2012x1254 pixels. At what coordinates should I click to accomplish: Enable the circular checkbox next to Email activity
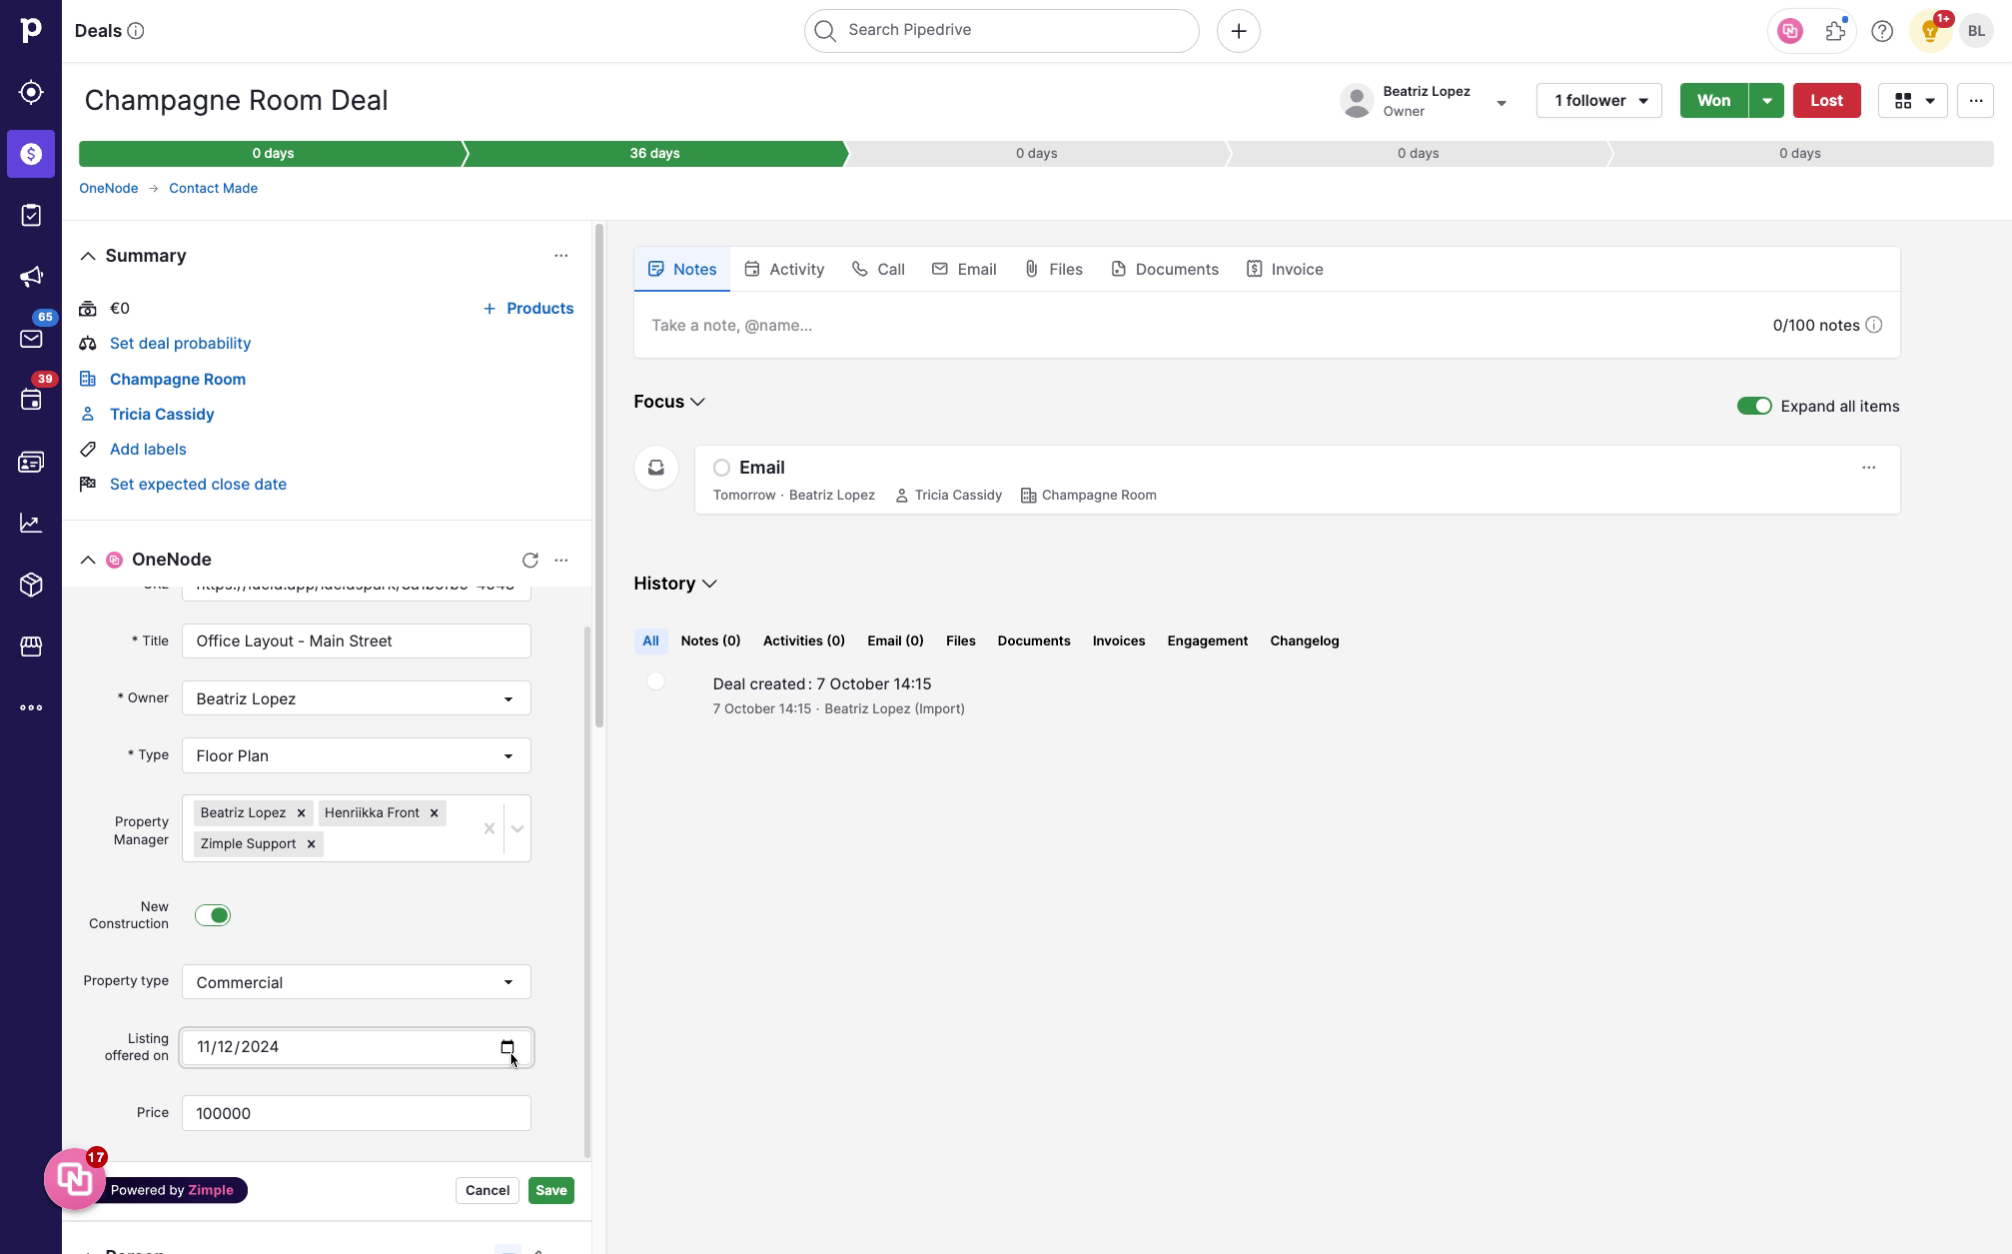(722, 467)
